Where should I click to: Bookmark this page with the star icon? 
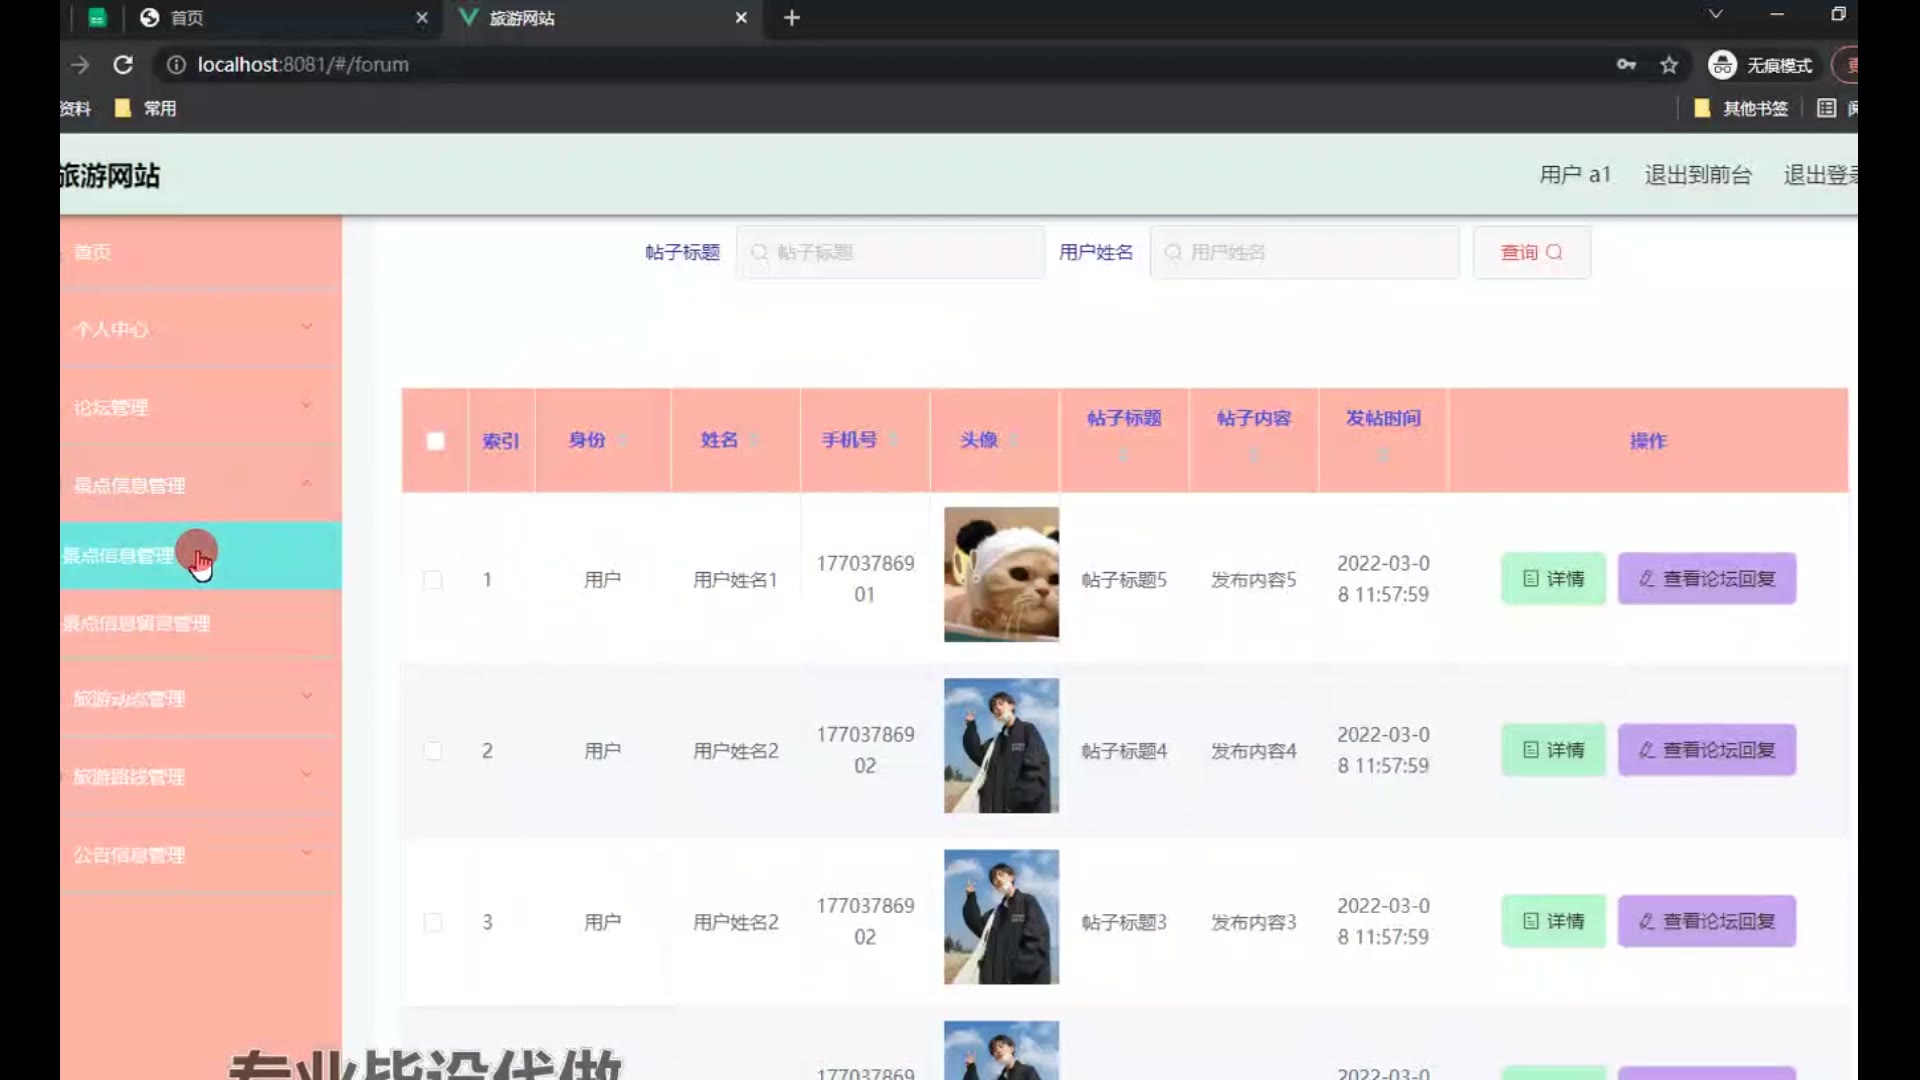click(x=1669, y=65)
